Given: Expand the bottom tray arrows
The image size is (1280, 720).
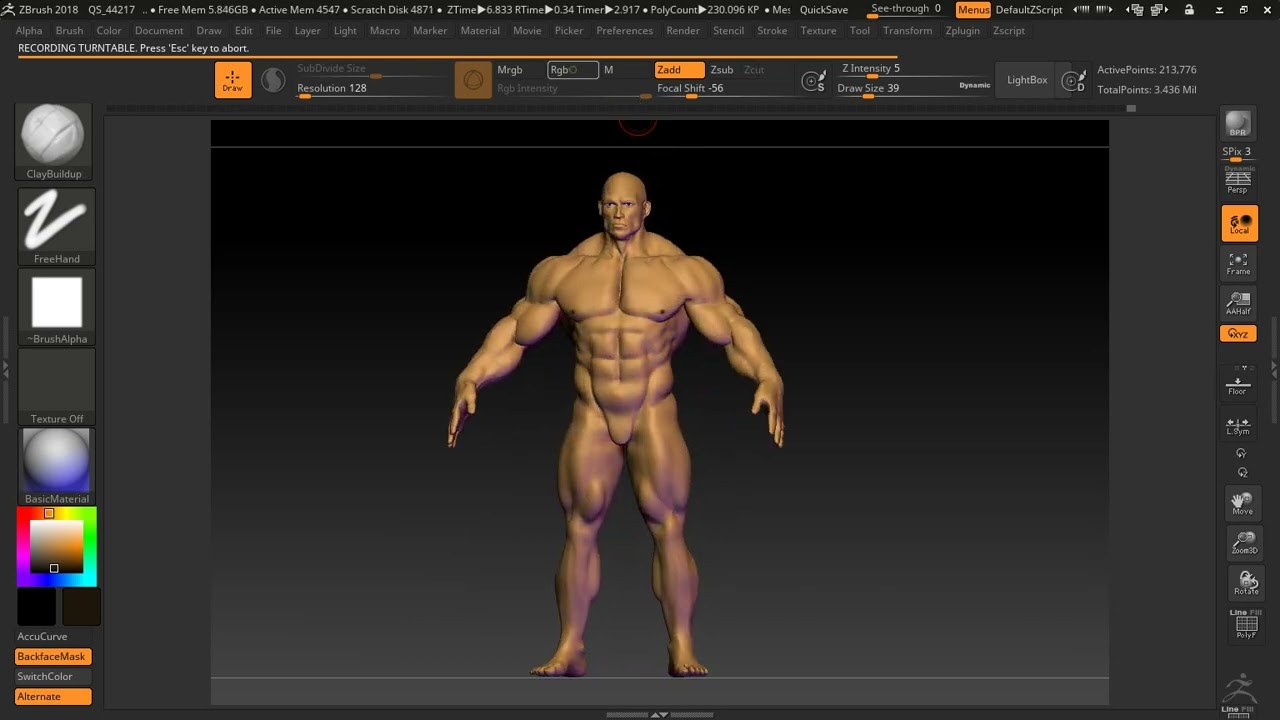Looking at the screenshot, I should coord(660,714).
